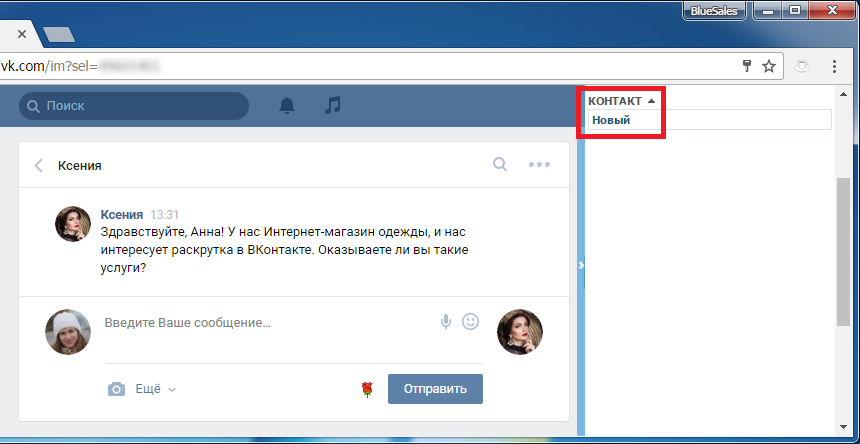
Task: Open the VK music note icon
Action: tap(333, 105)
